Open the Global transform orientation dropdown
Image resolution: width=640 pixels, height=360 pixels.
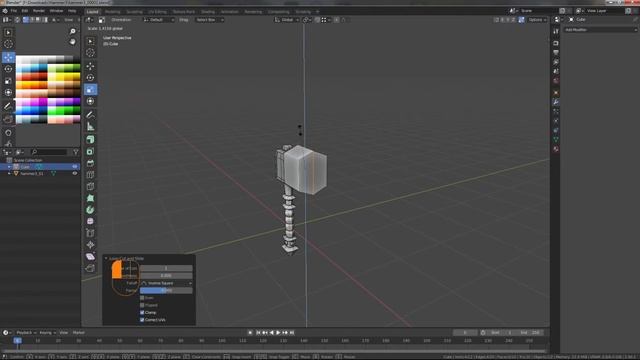(x=287, y=20)
